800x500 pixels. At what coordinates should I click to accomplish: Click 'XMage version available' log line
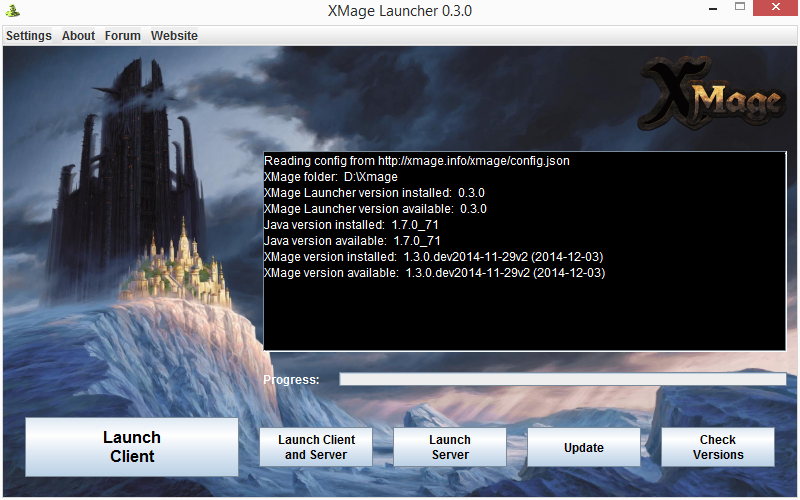[x=435, y=273]
